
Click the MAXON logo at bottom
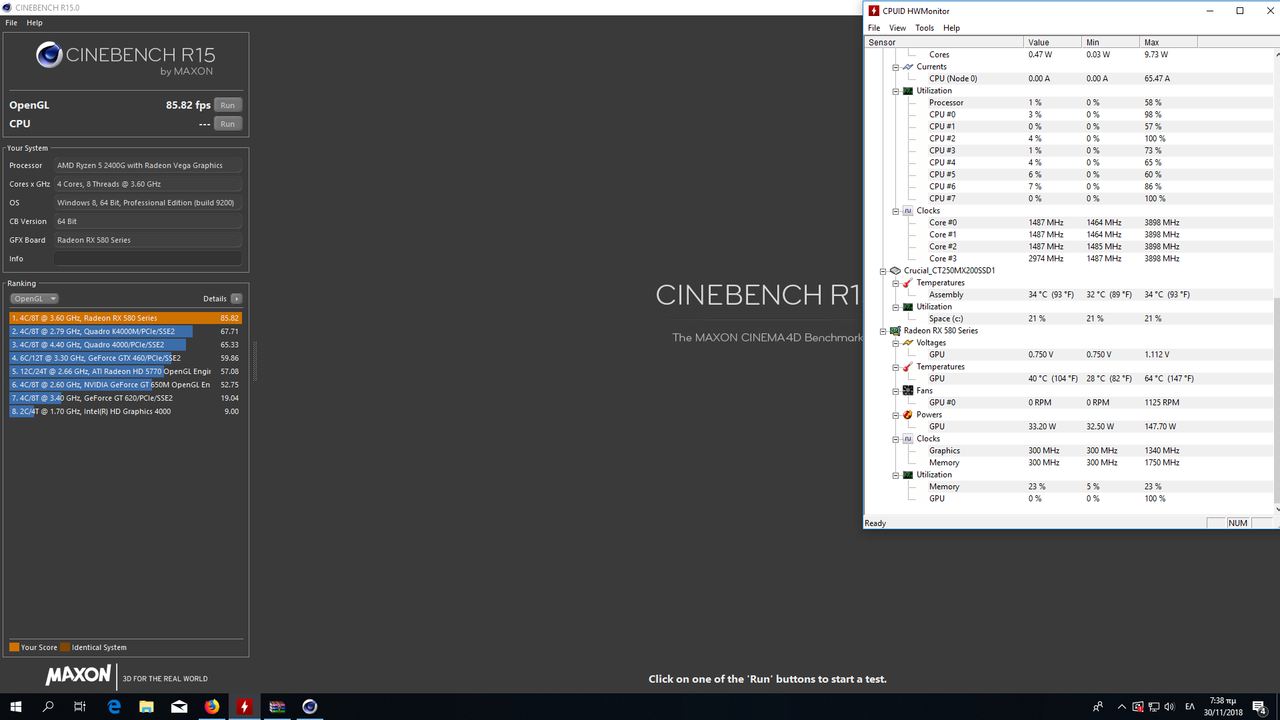point(78,676)
